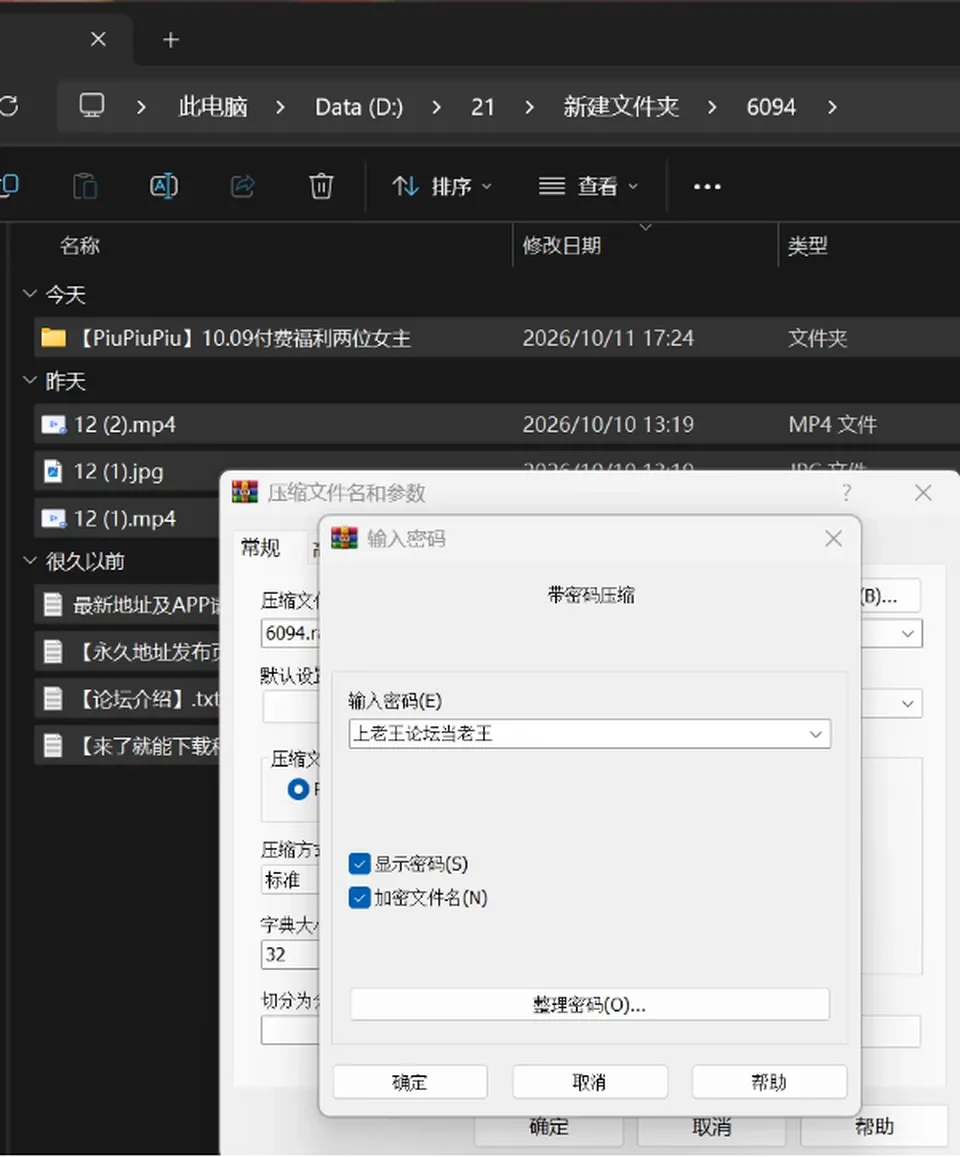This screenshot has width=960, height=1157.
Task: Click the 类型 column header
Action: pyautogui.click(x=808, y=246)
